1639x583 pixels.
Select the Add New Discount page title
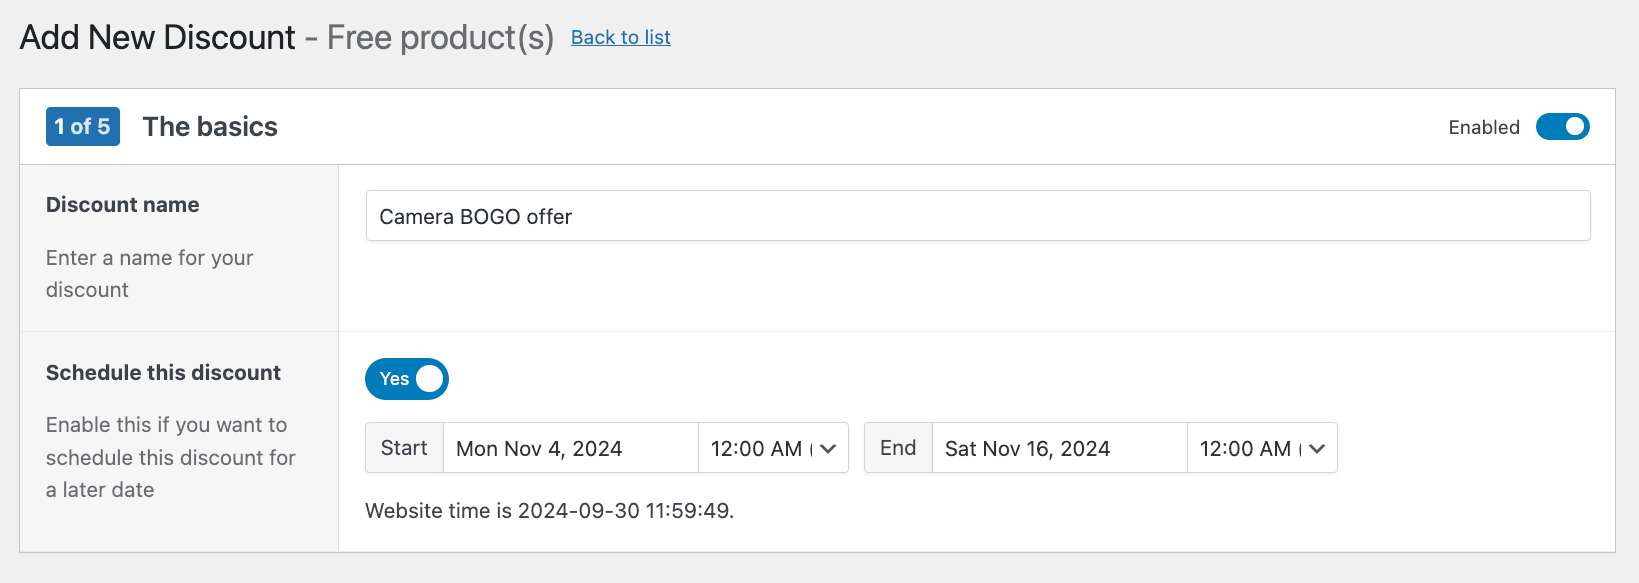(157, 37)
